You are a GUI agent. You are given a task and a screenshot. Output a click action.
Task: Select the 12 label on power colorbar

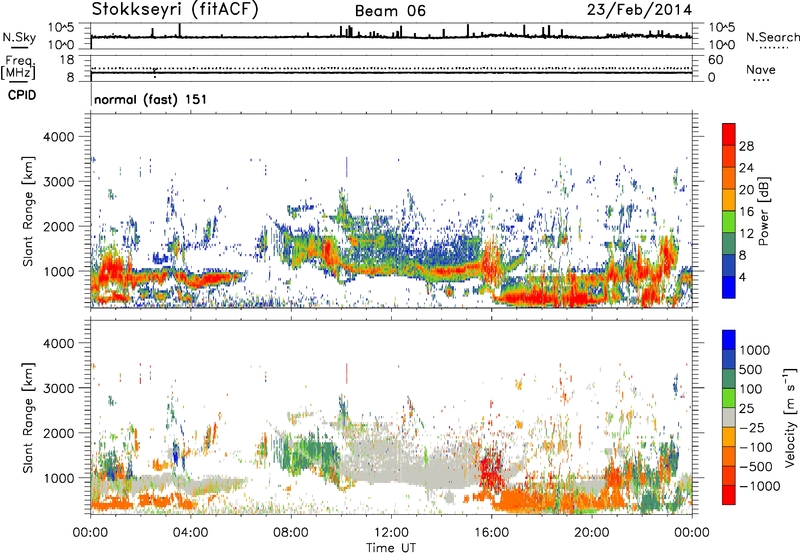click(x=746, y=234)
